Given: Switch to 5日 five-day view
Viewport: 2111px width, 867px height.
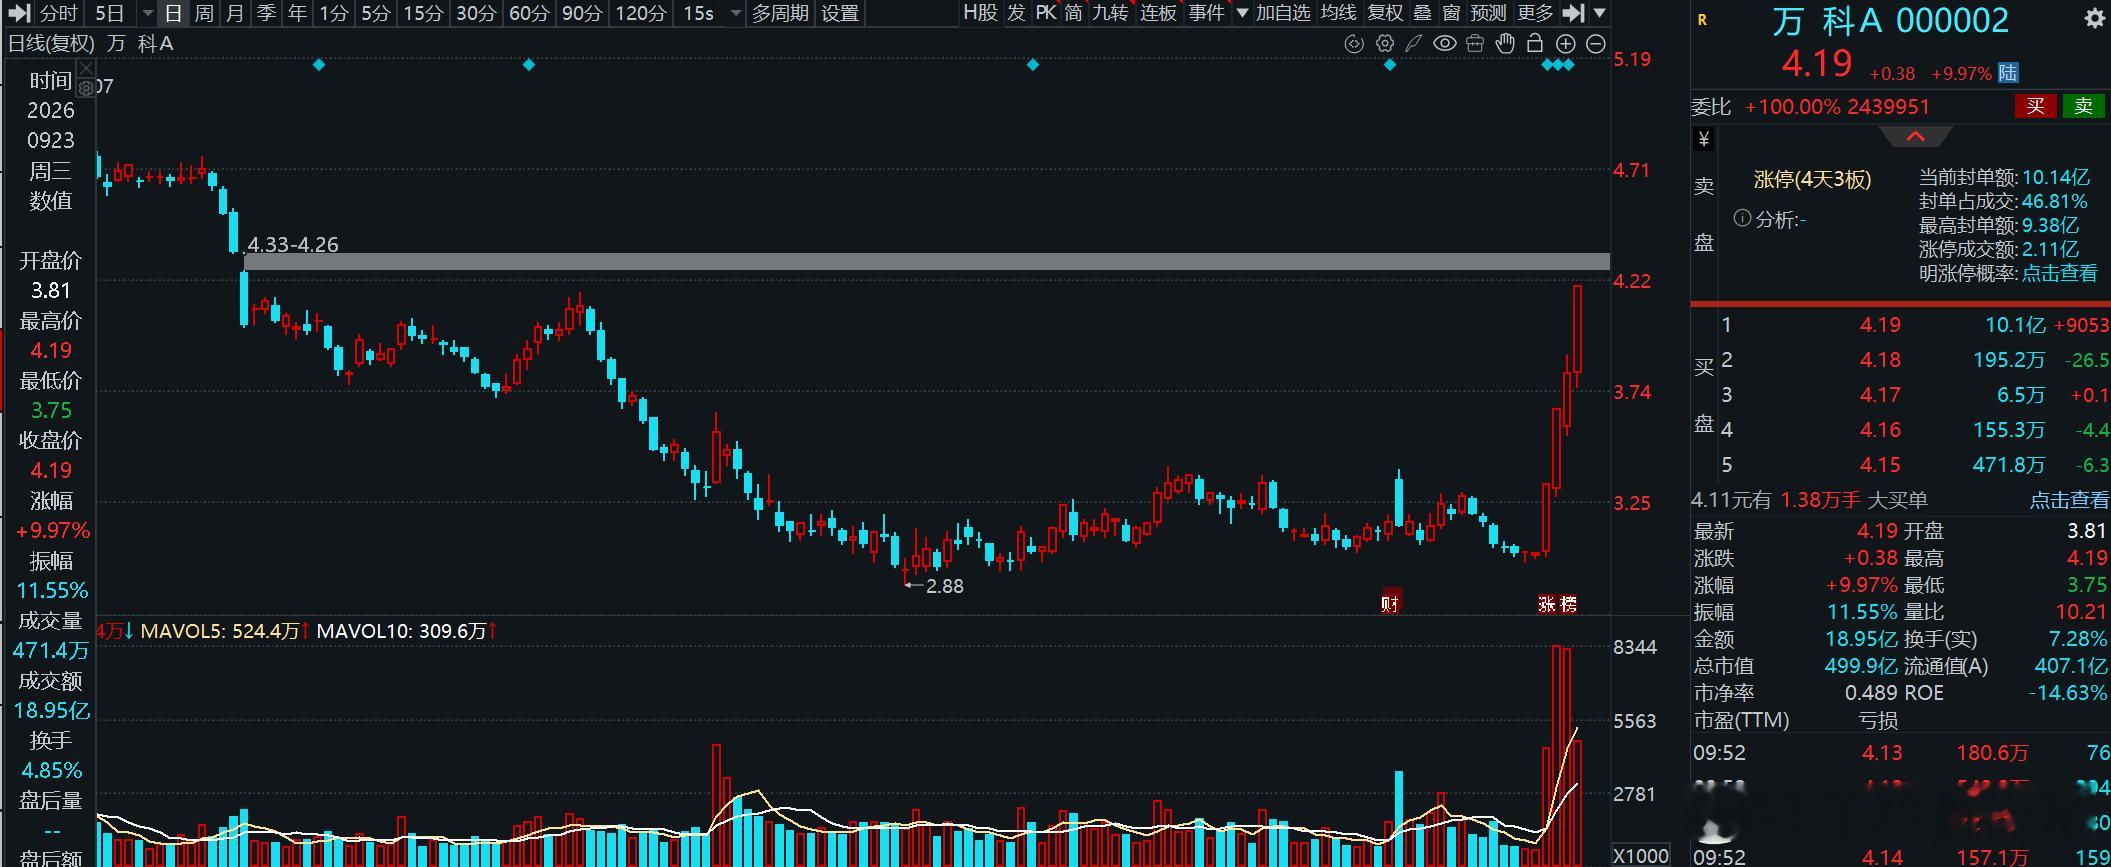Looking at the screenshot, I should coord(109,13).
